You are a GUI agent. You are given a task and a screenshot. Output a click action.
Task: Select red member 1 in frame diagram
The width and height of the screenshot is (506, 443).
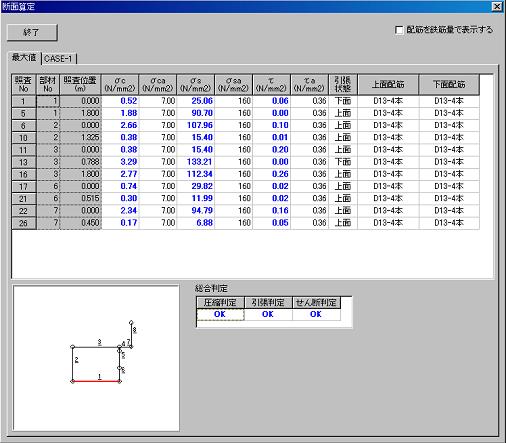96,381
